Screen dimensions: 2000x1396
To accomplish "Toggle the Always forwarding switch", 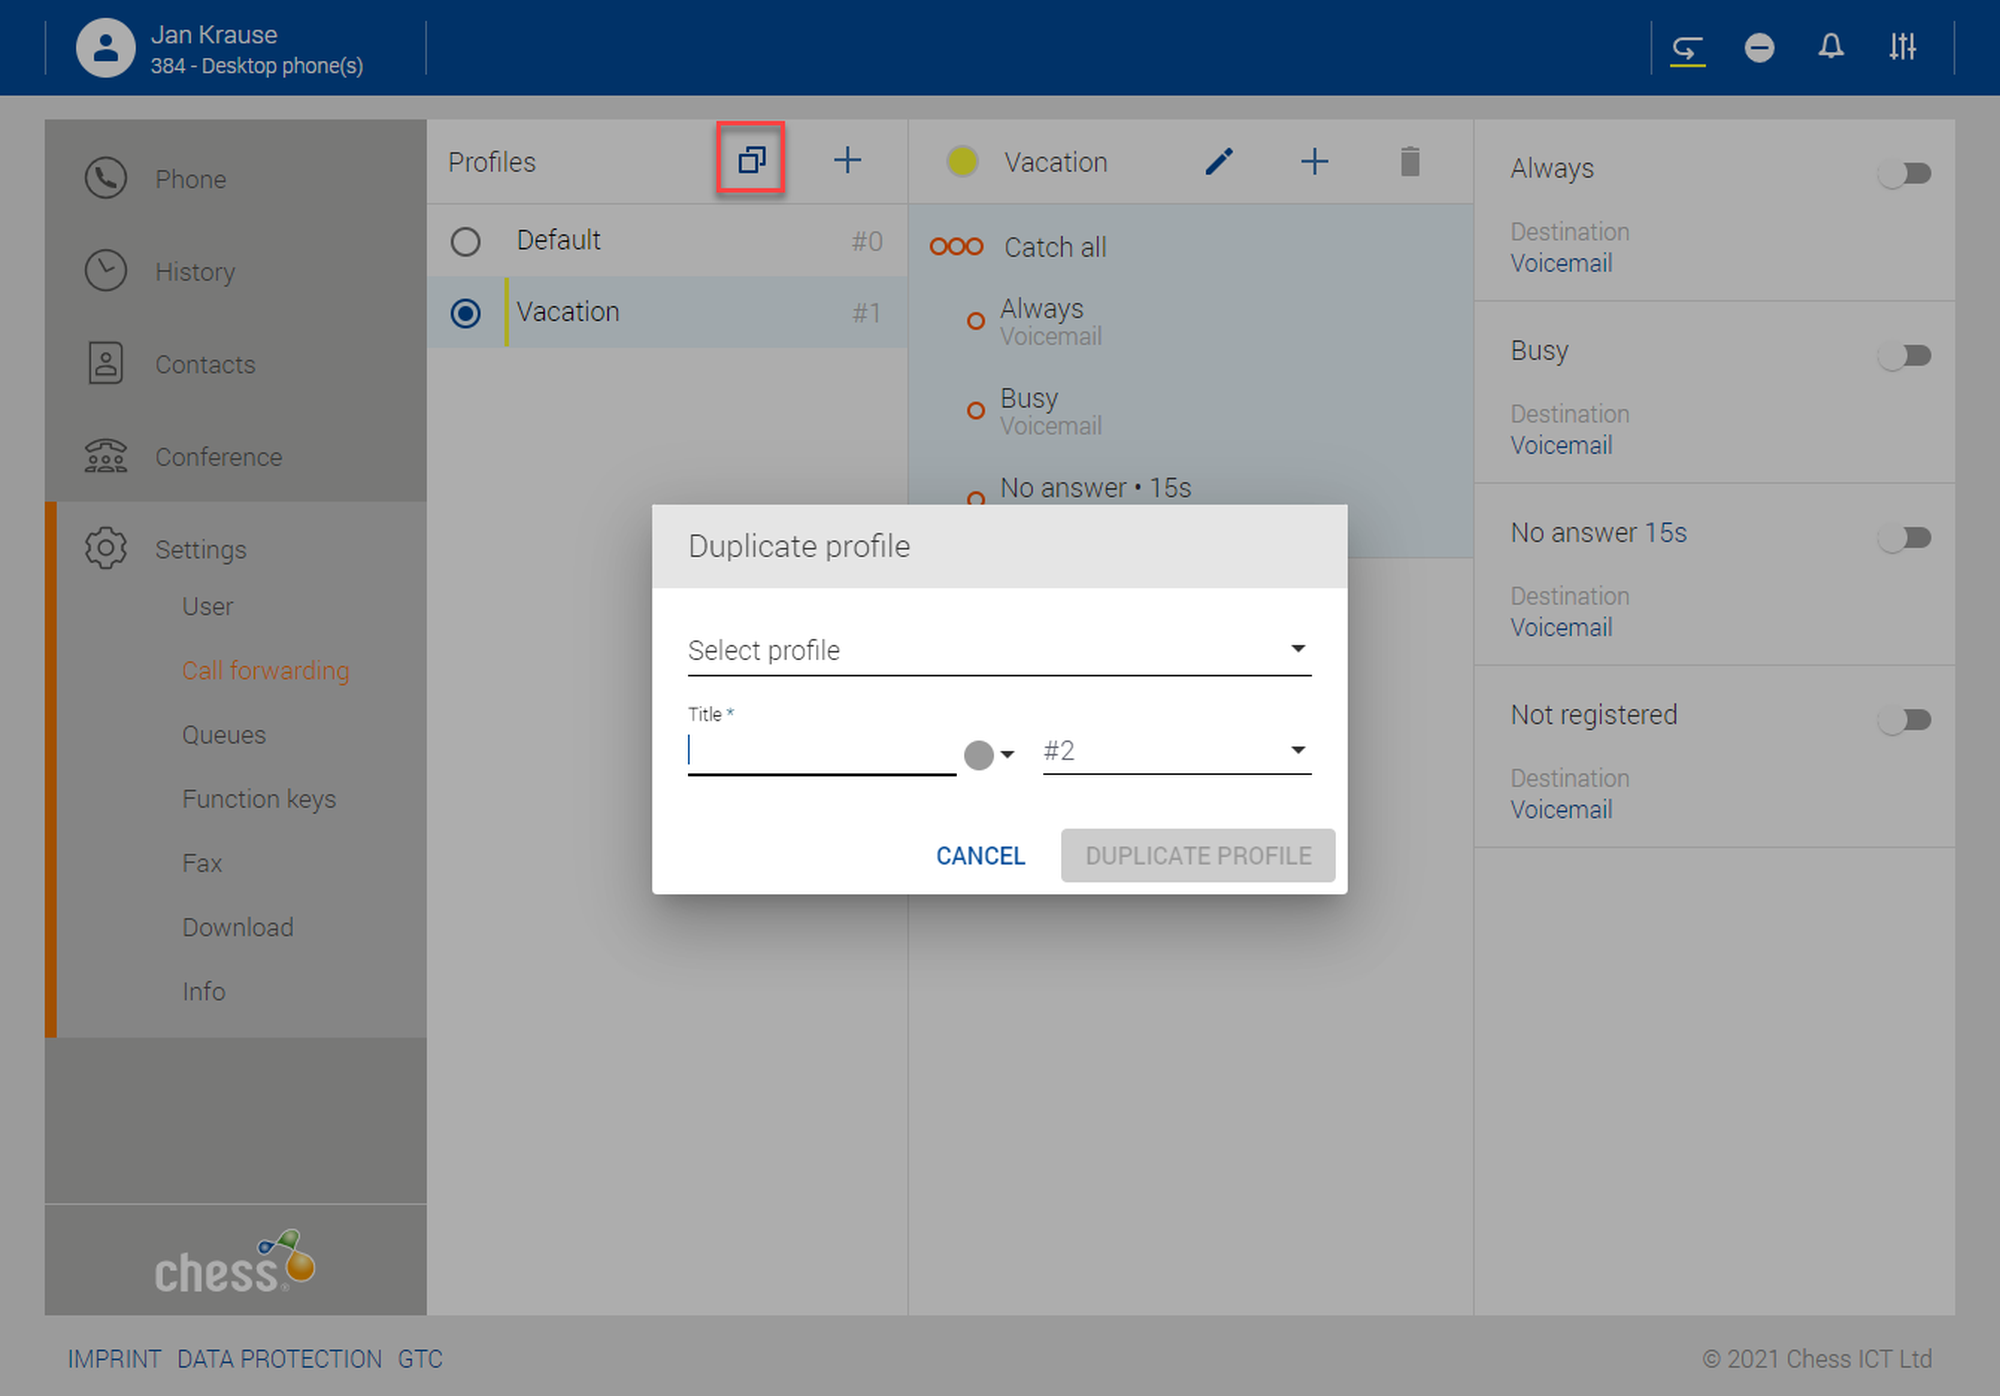I will tap(1905, 174).
